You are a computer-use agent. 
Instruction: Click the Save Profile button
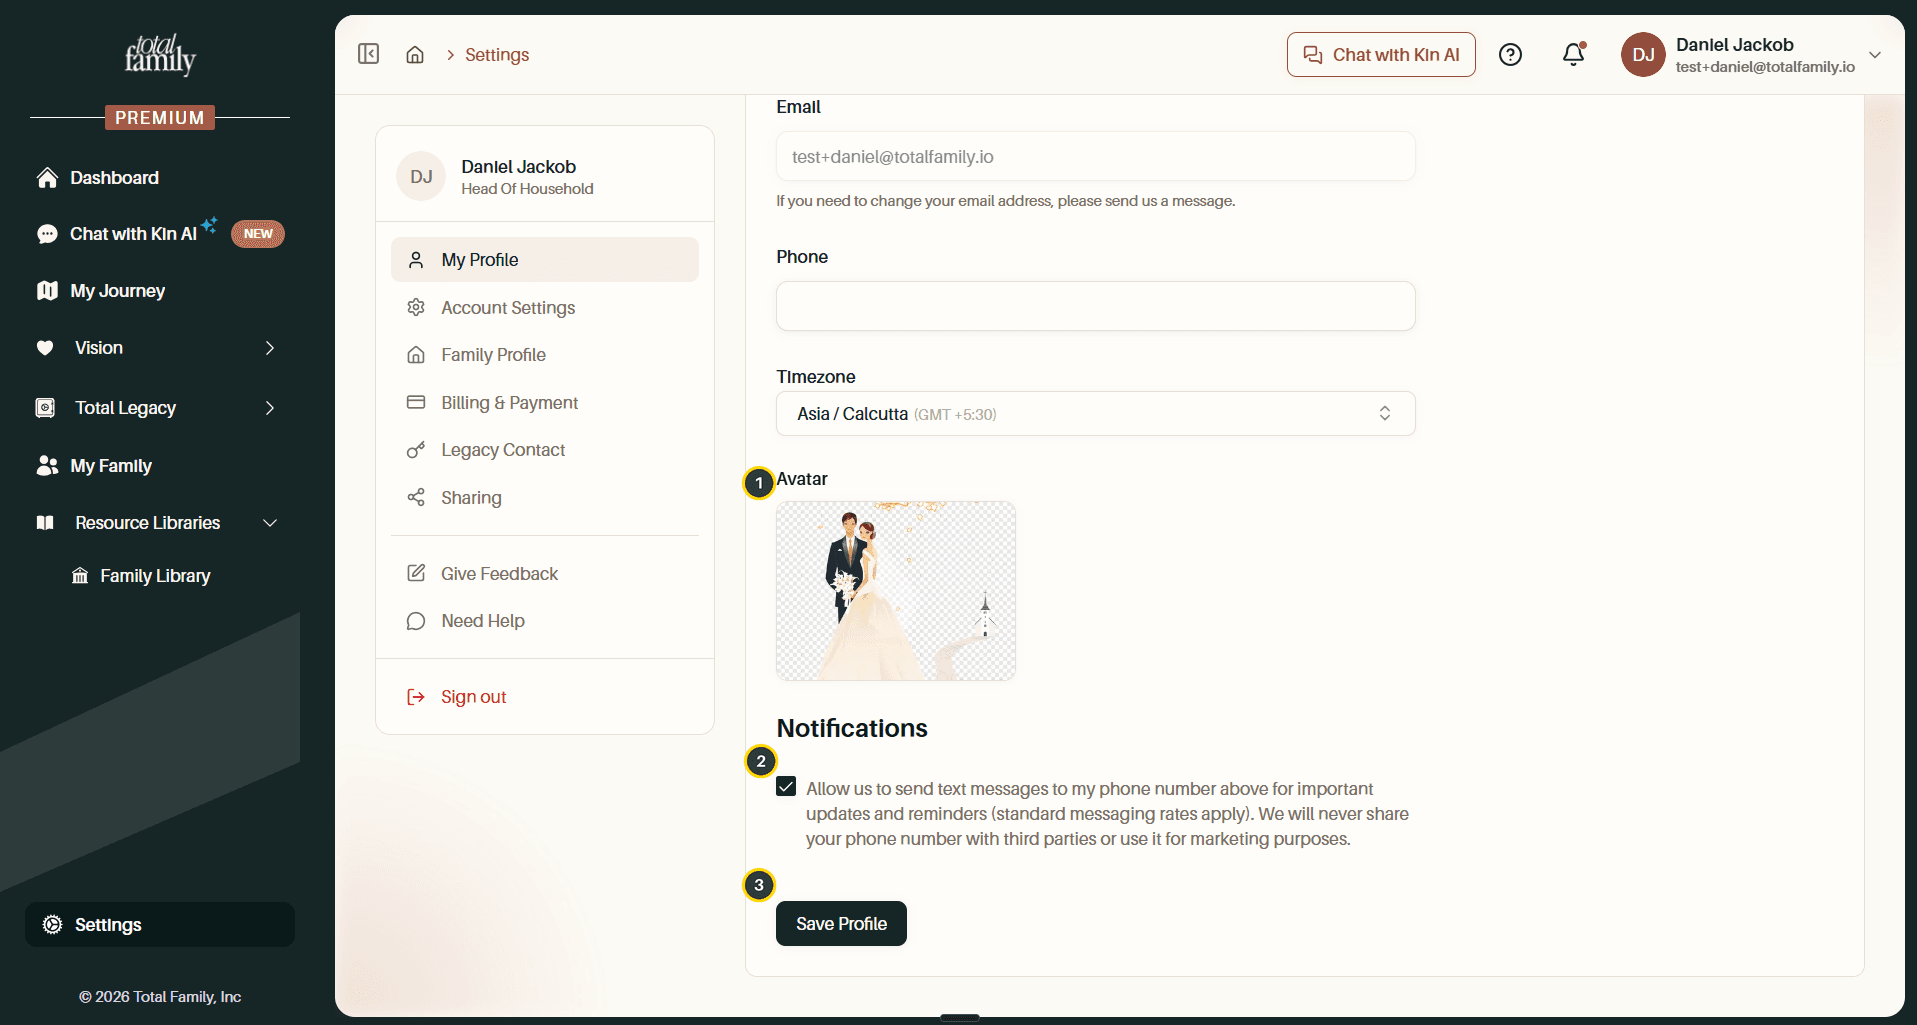[841, 923]
